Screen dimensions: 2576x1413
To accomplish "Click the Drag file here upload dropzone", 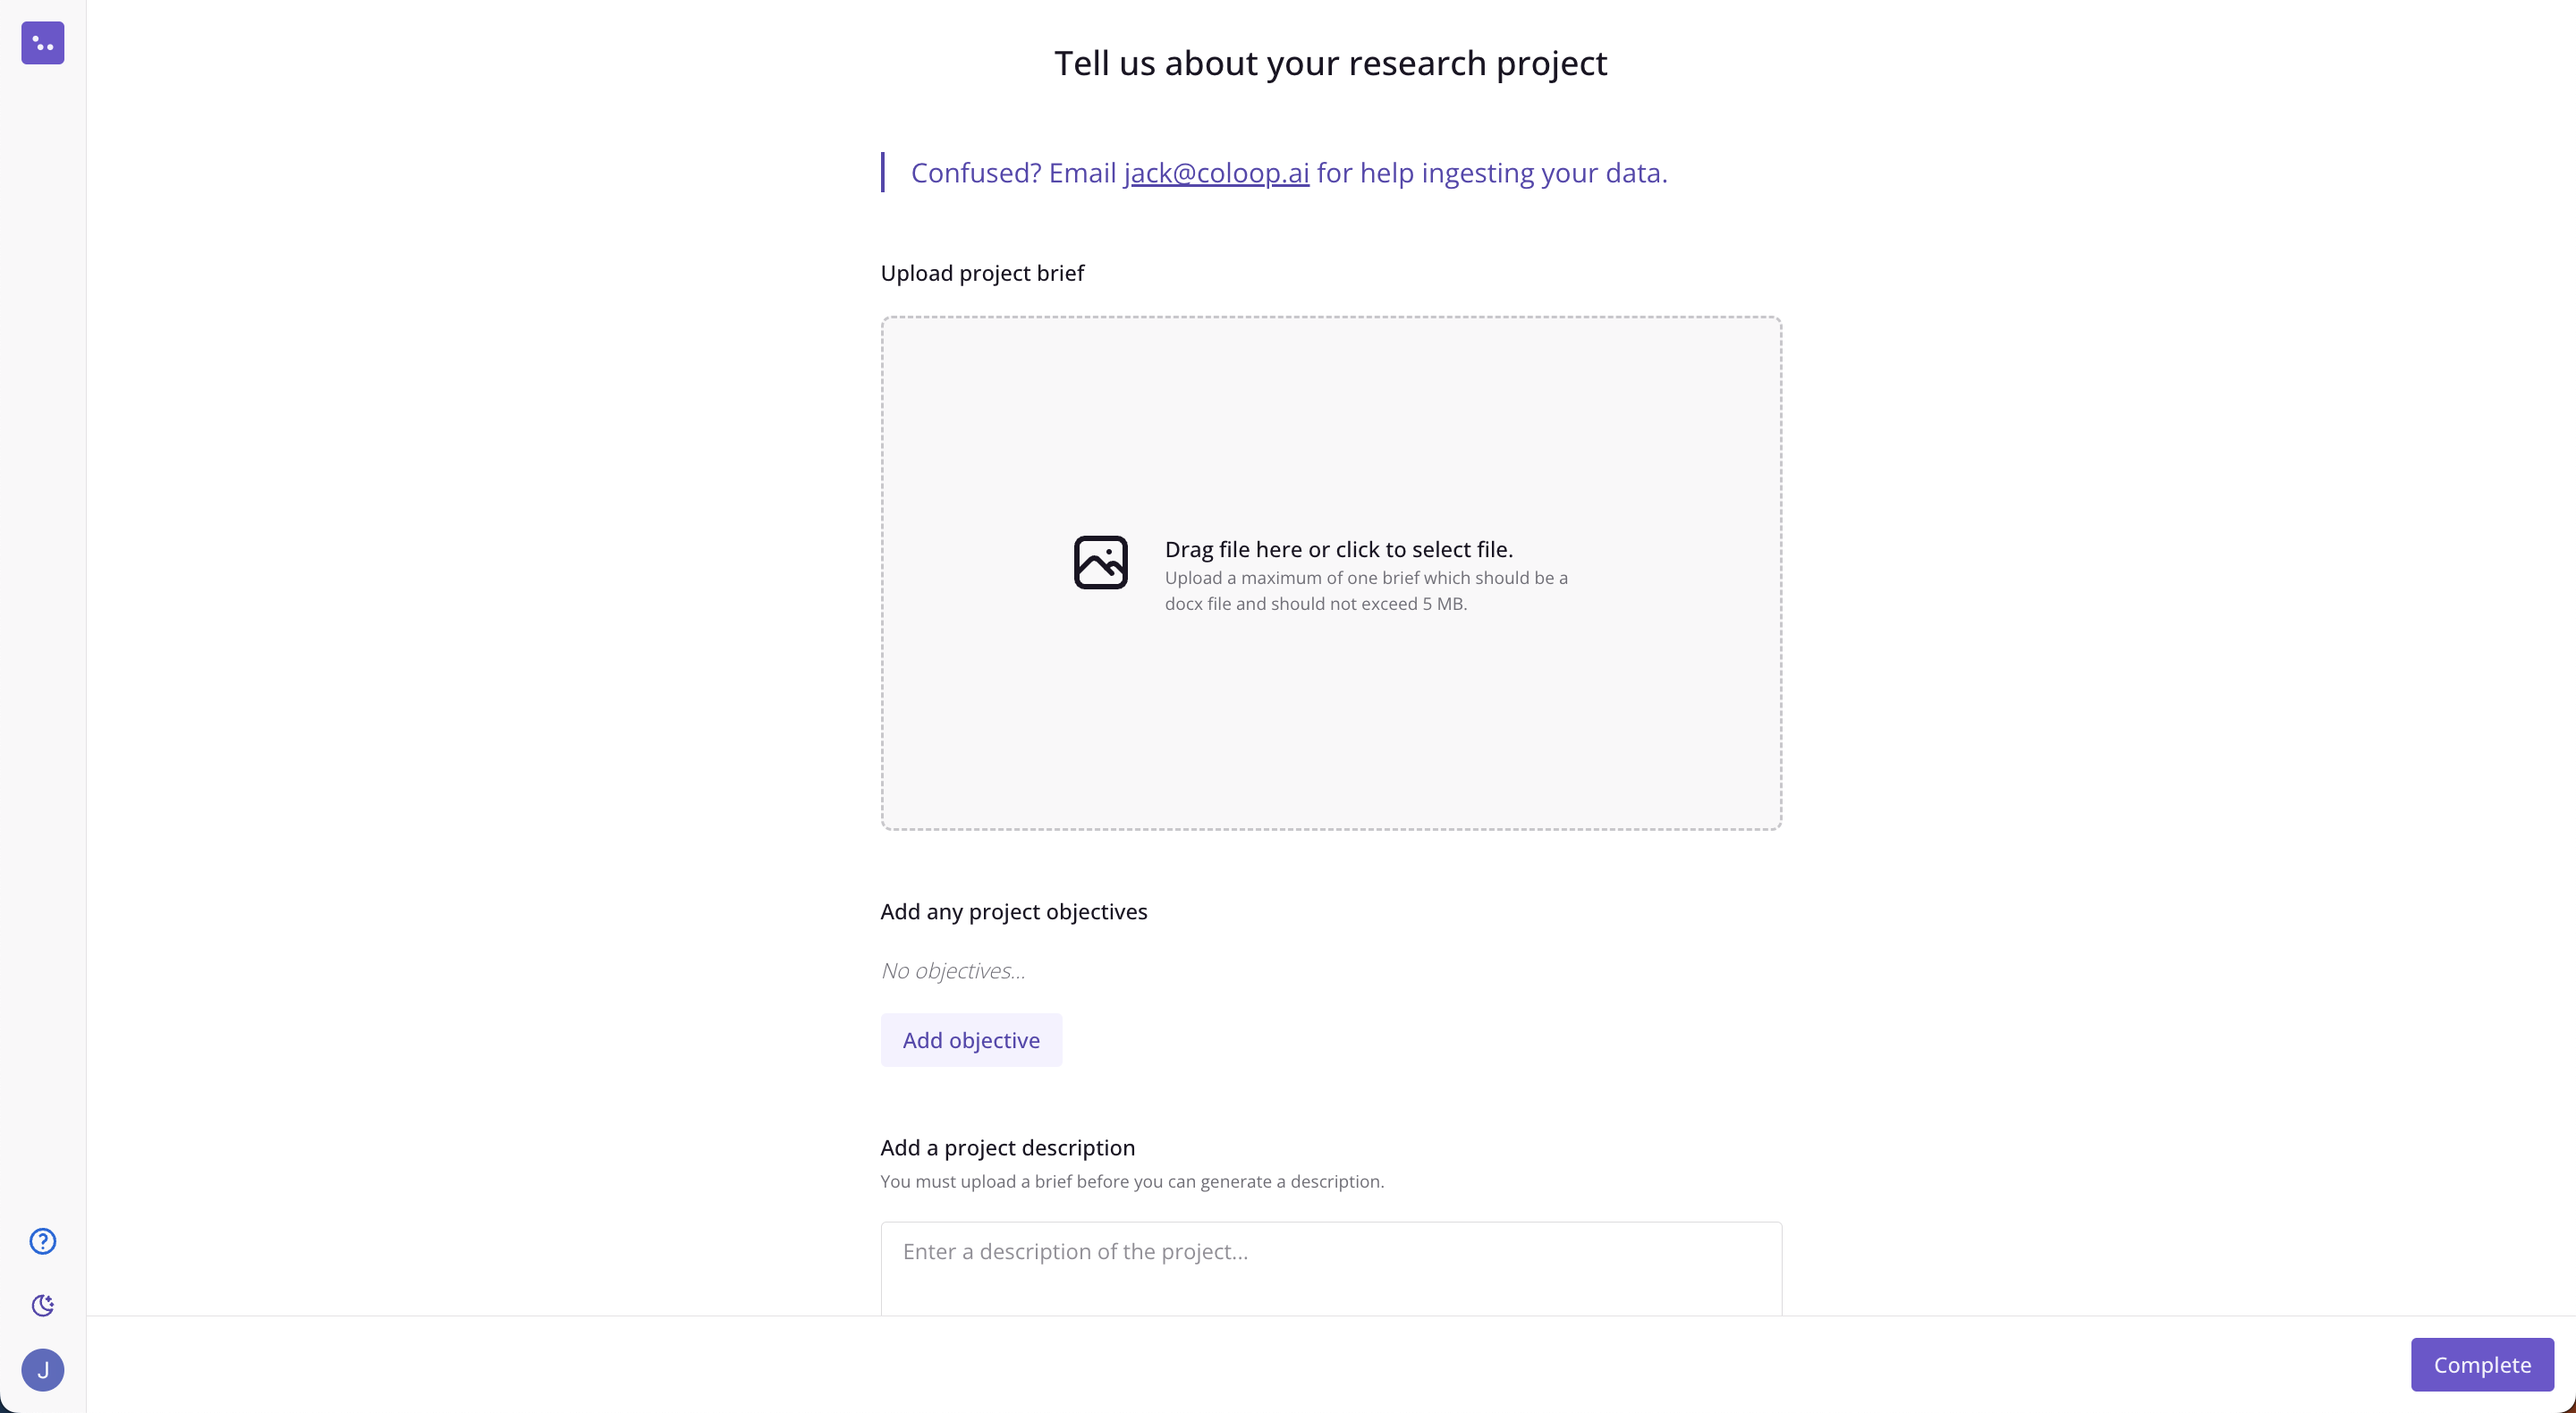I will [1331, 573].
